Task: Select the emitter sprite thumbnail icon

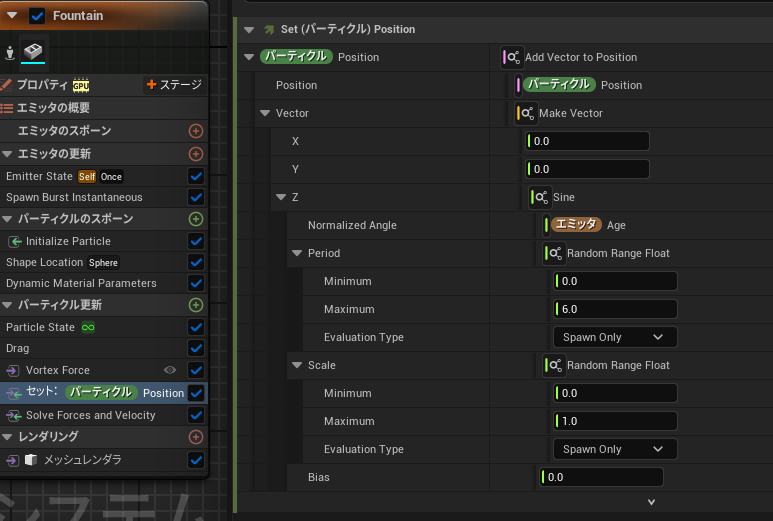Action: point(33,51)
